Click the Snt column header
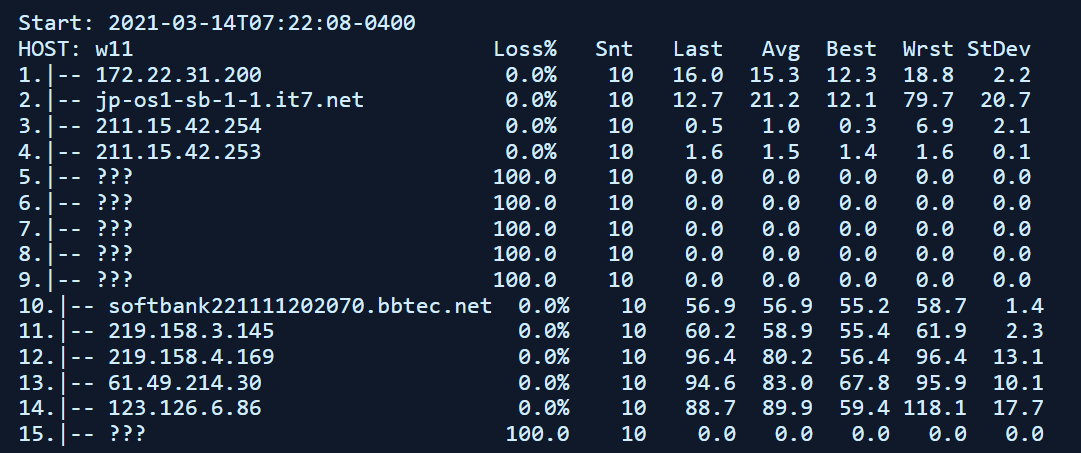1081x453 pixels. click(614, 48)
